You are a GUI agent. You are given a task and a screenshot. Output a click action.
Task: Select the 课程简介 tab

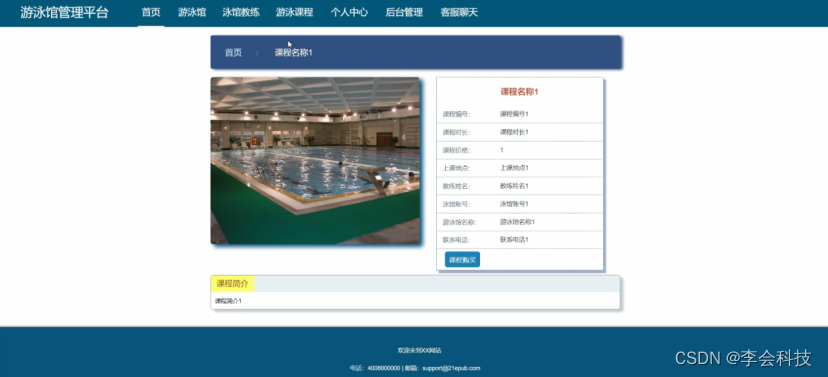[232, 284]
